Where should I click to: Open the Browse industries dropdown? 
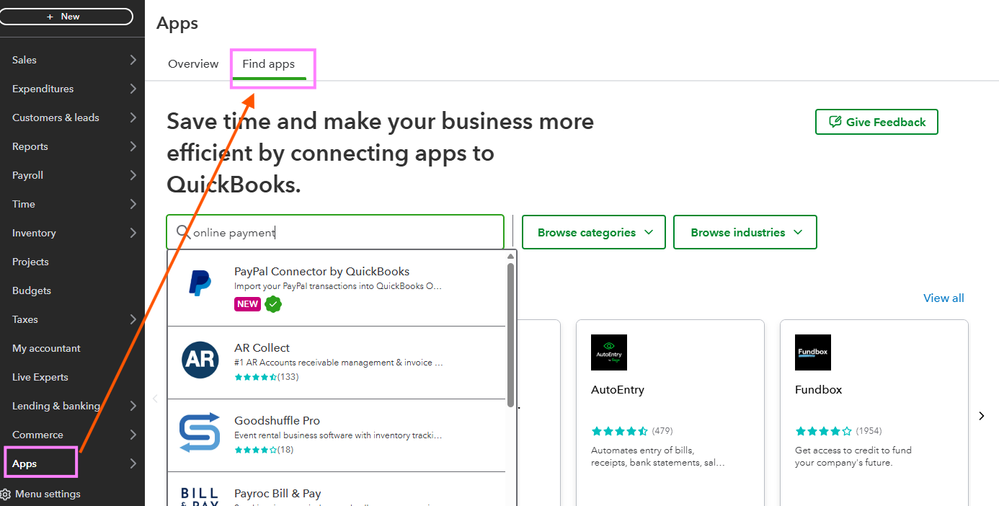tap(745, 232)
